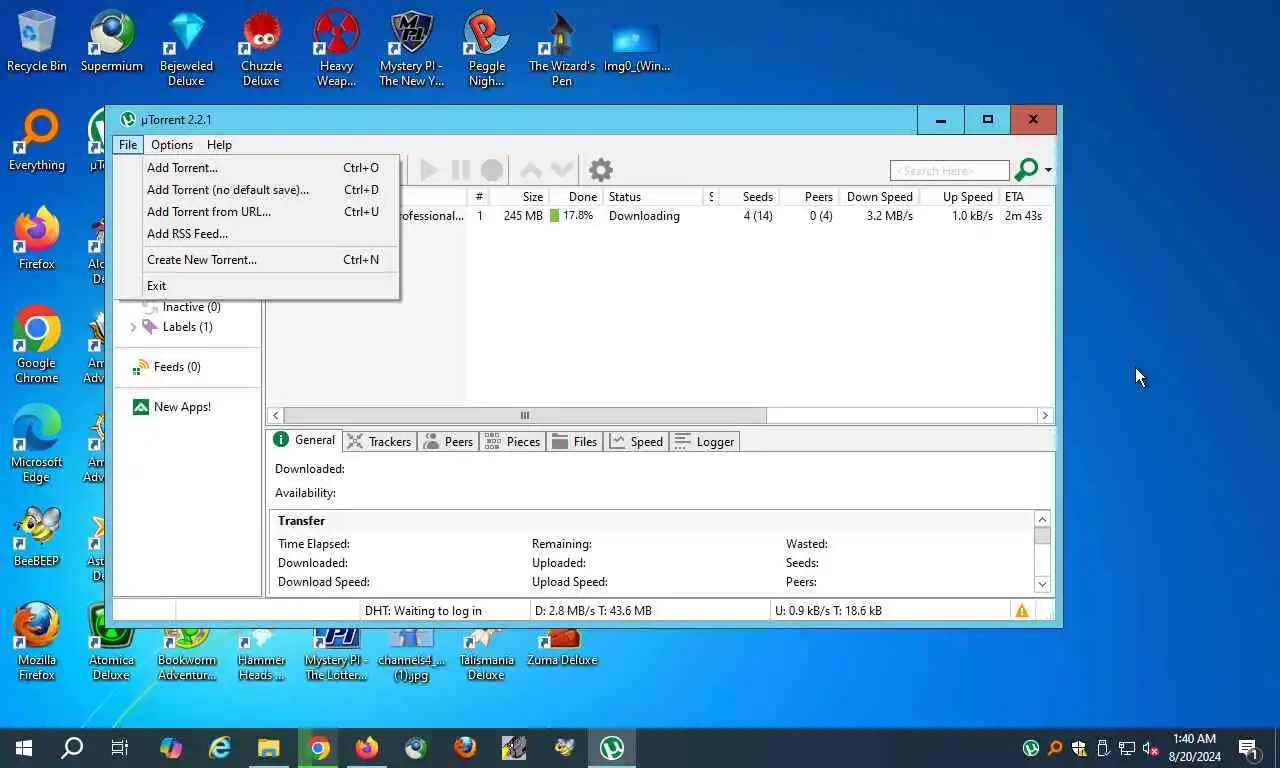Click the details pane scroll down arrow
The image size is (1280, 768).
click(1042, 584)
